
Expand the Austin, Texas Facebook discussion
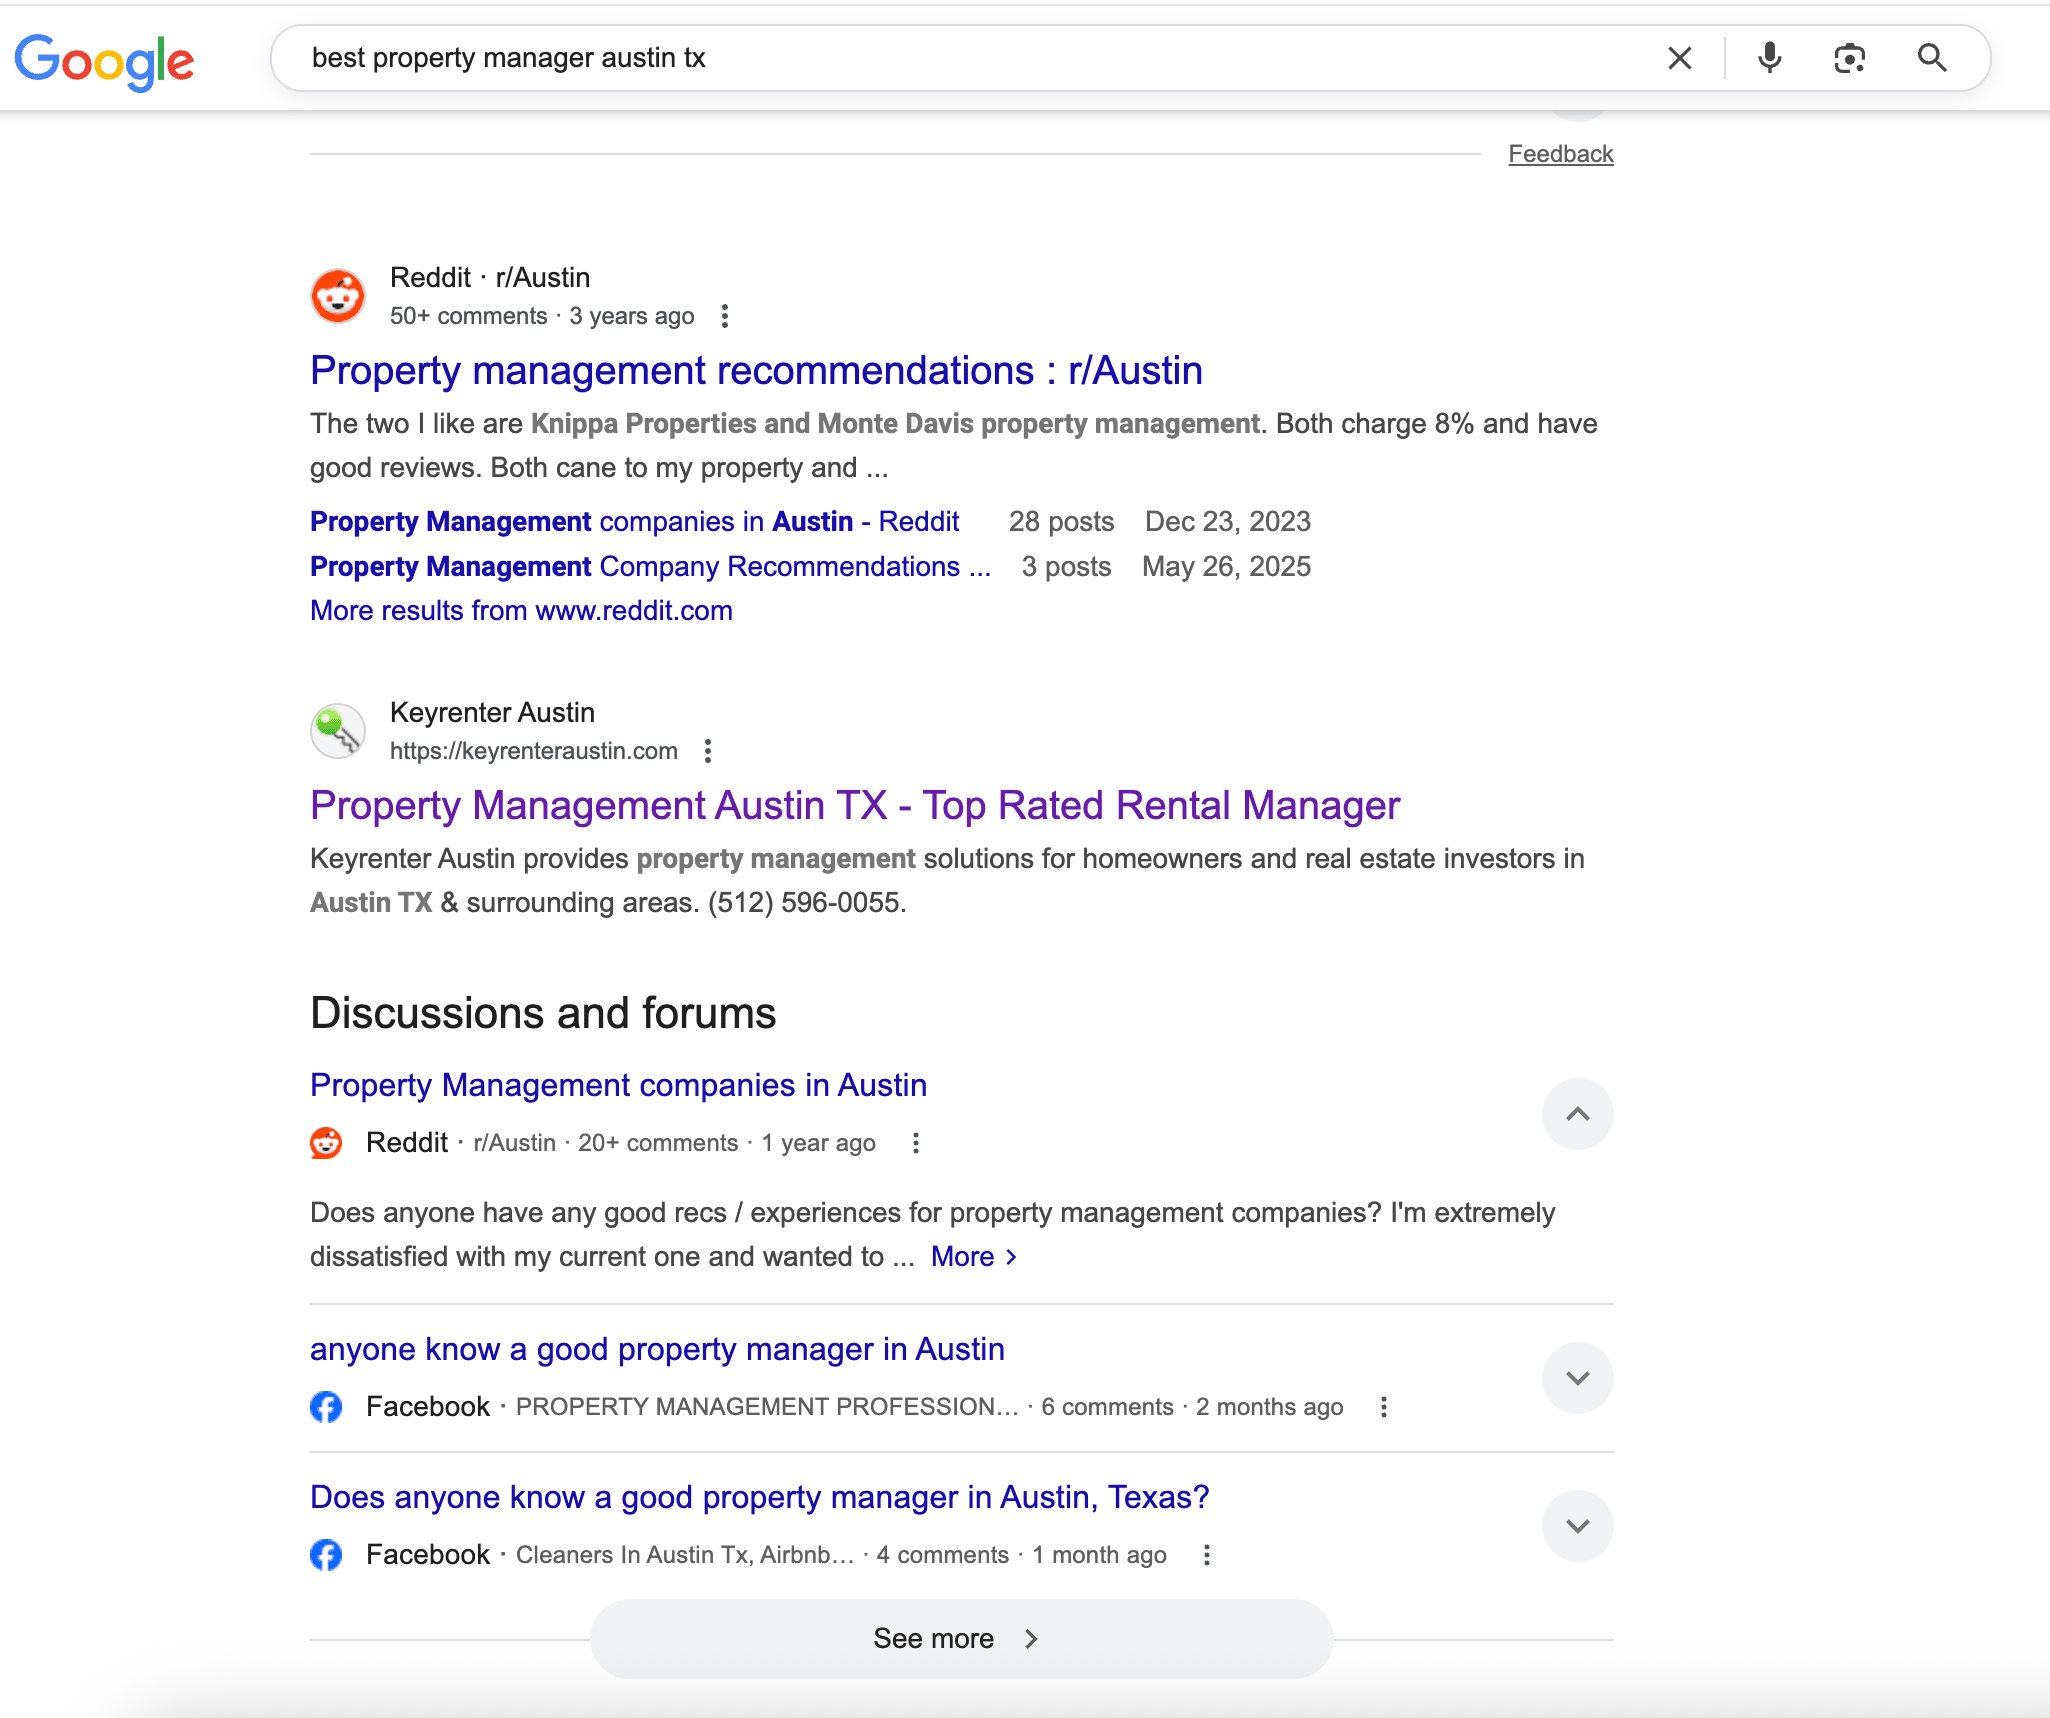(1577, 1526)
